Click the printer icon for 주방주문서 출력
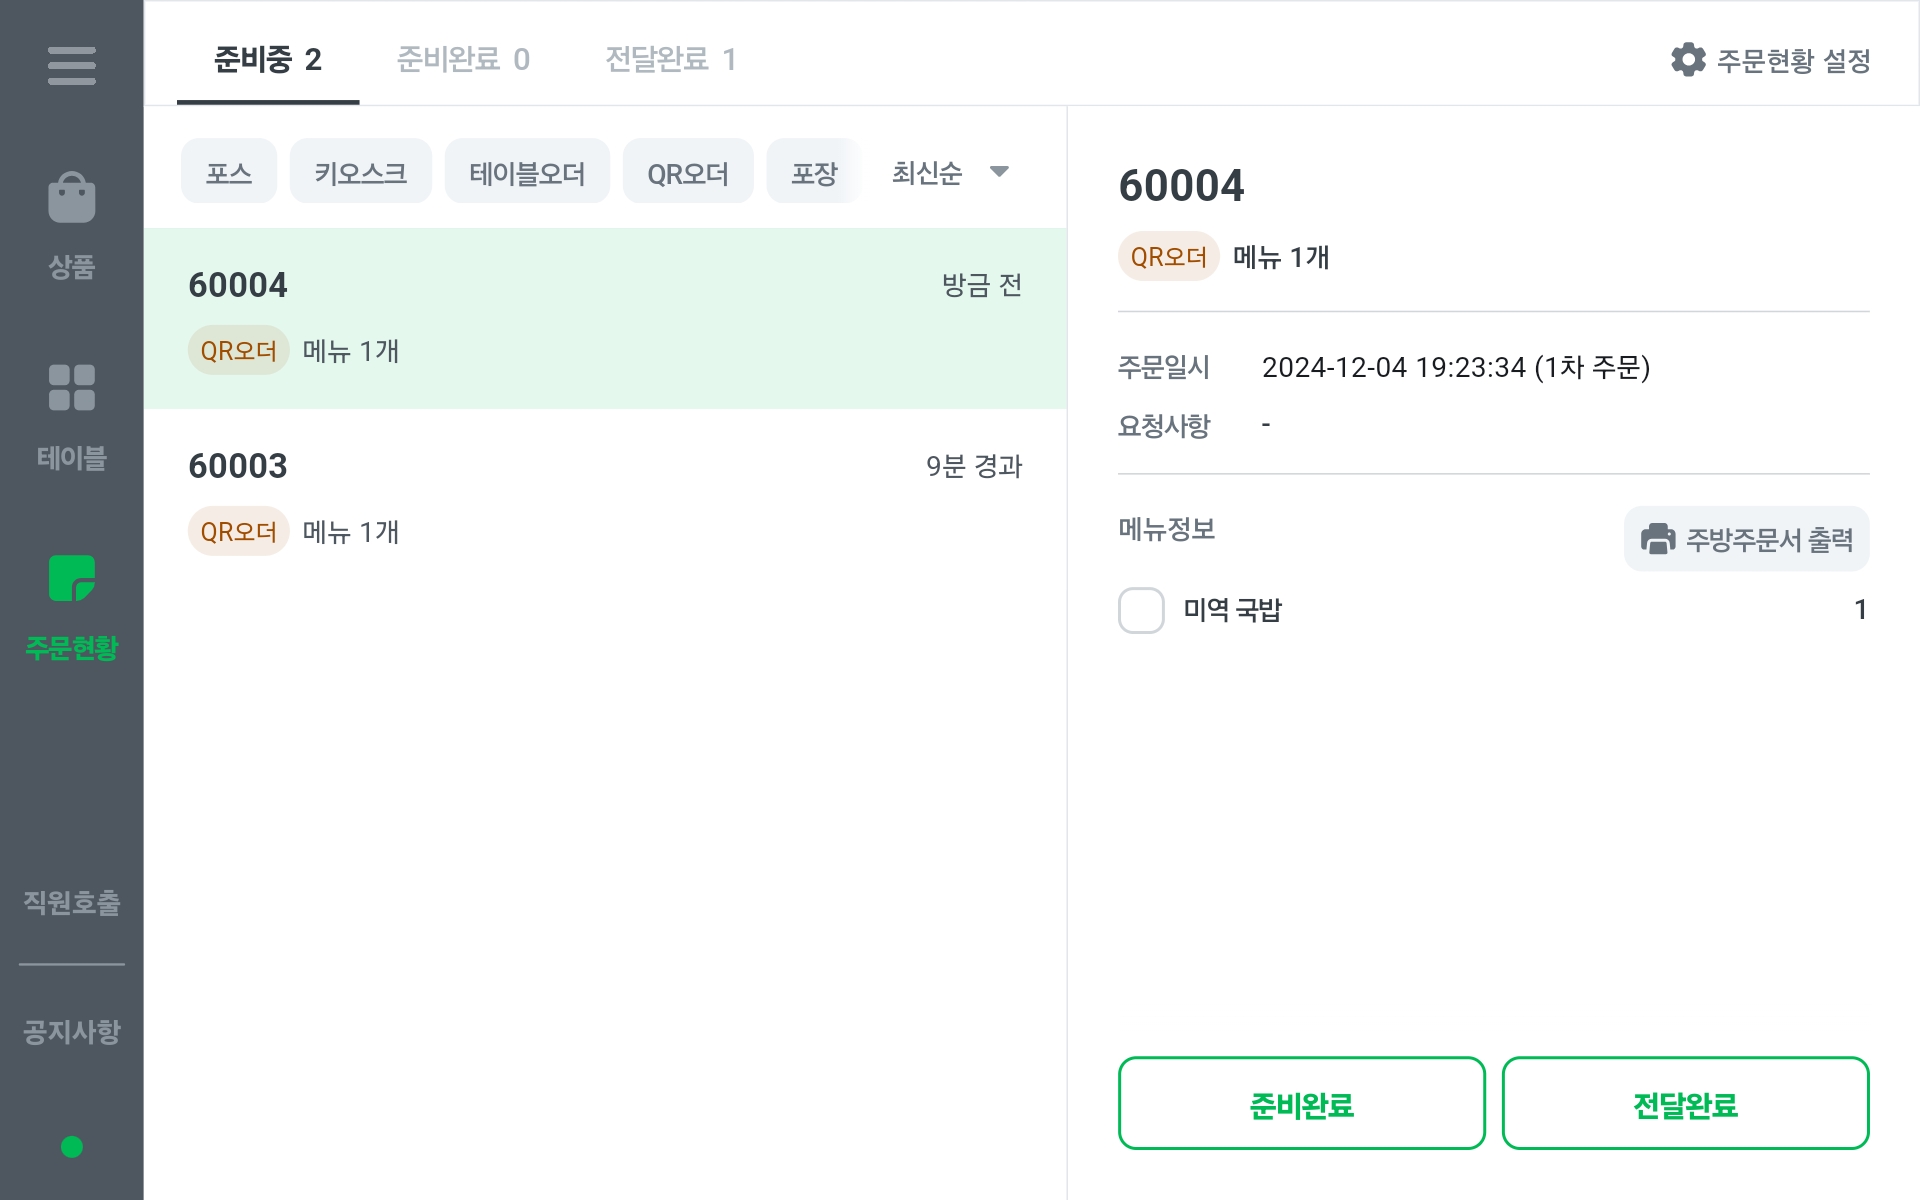This screenshot has height=1200, width=1920. coord(1657,539)
